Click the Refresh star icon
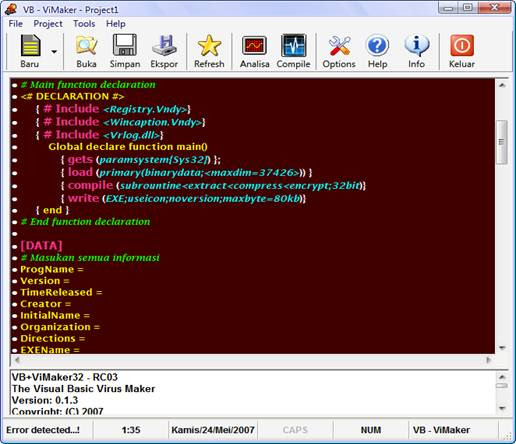 [209, 45]
